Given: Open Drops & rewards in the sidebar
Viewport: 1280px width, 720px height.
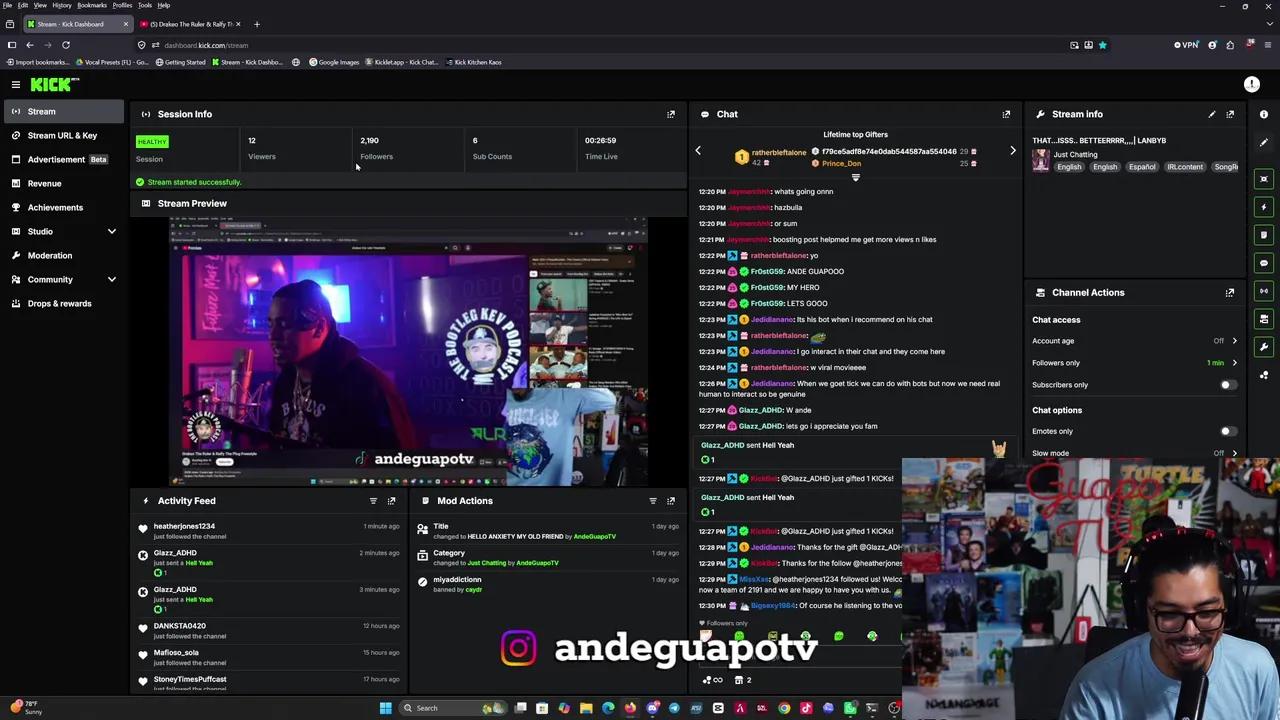Looking at the screenshot, I should [x=64, y=304].
